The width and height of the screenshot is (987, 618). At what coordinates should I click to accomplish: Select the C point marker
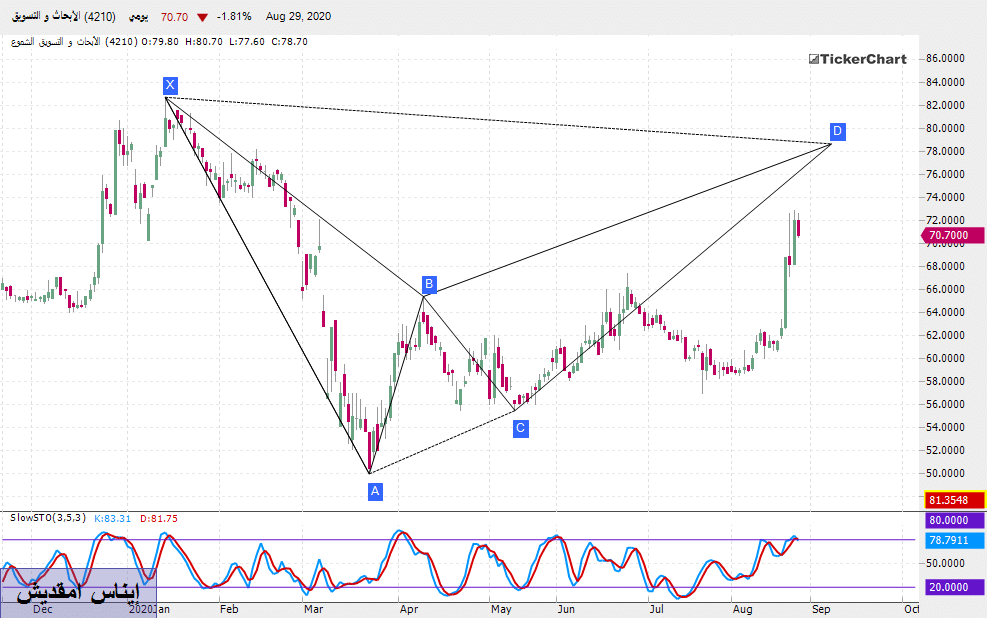pyautogui.click(x=520, y=429)
